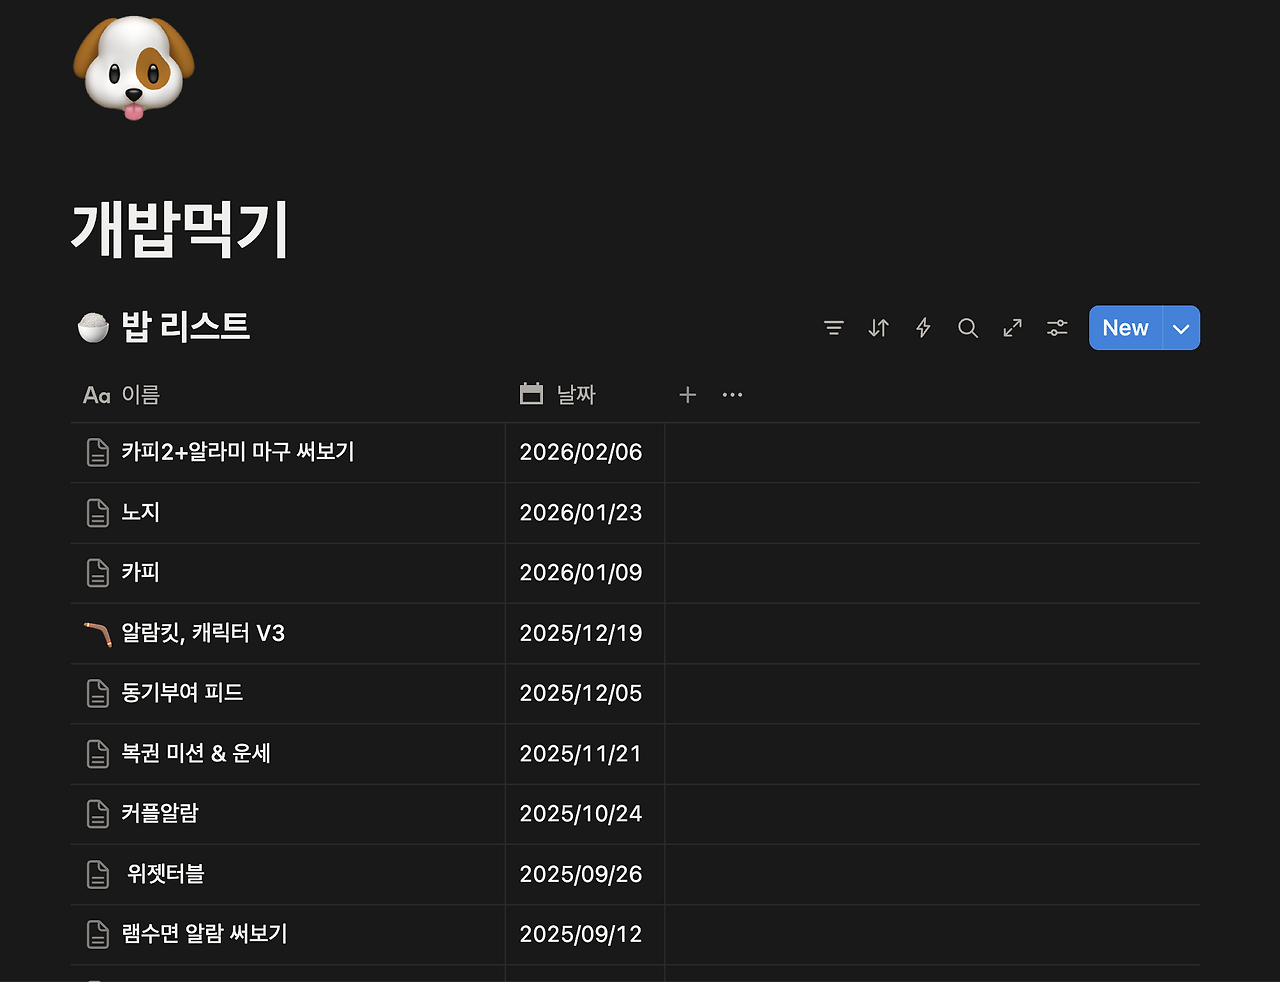This screenshot has width=1280, height=982.
Task: Open the chevron next to the New button
Action: (1180, 327)
